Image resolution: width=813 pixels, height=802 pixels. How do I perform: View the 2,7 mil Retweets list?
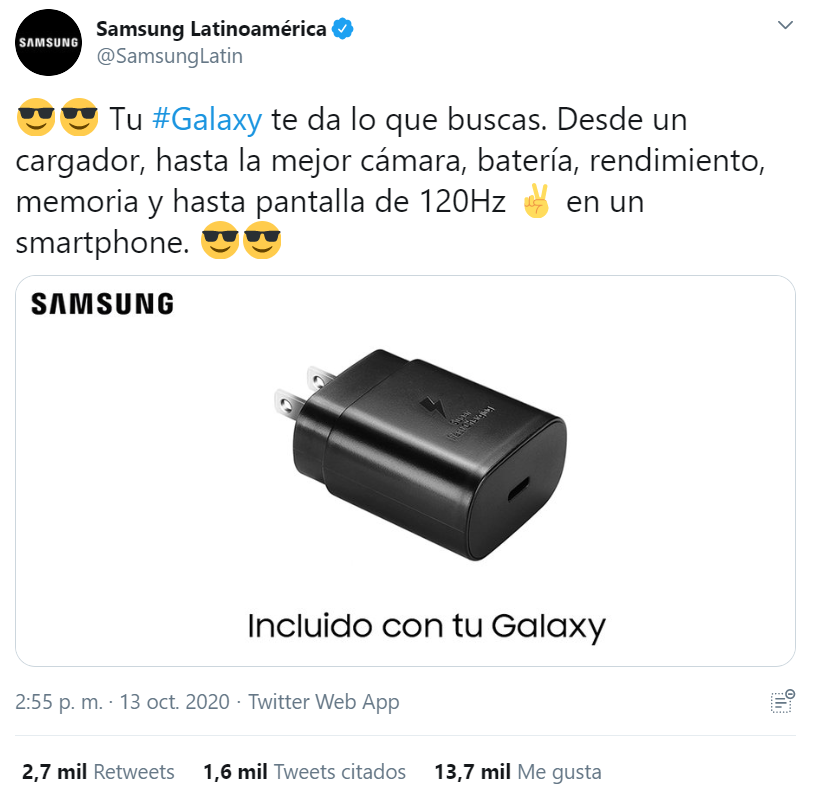tap(98, 772)
